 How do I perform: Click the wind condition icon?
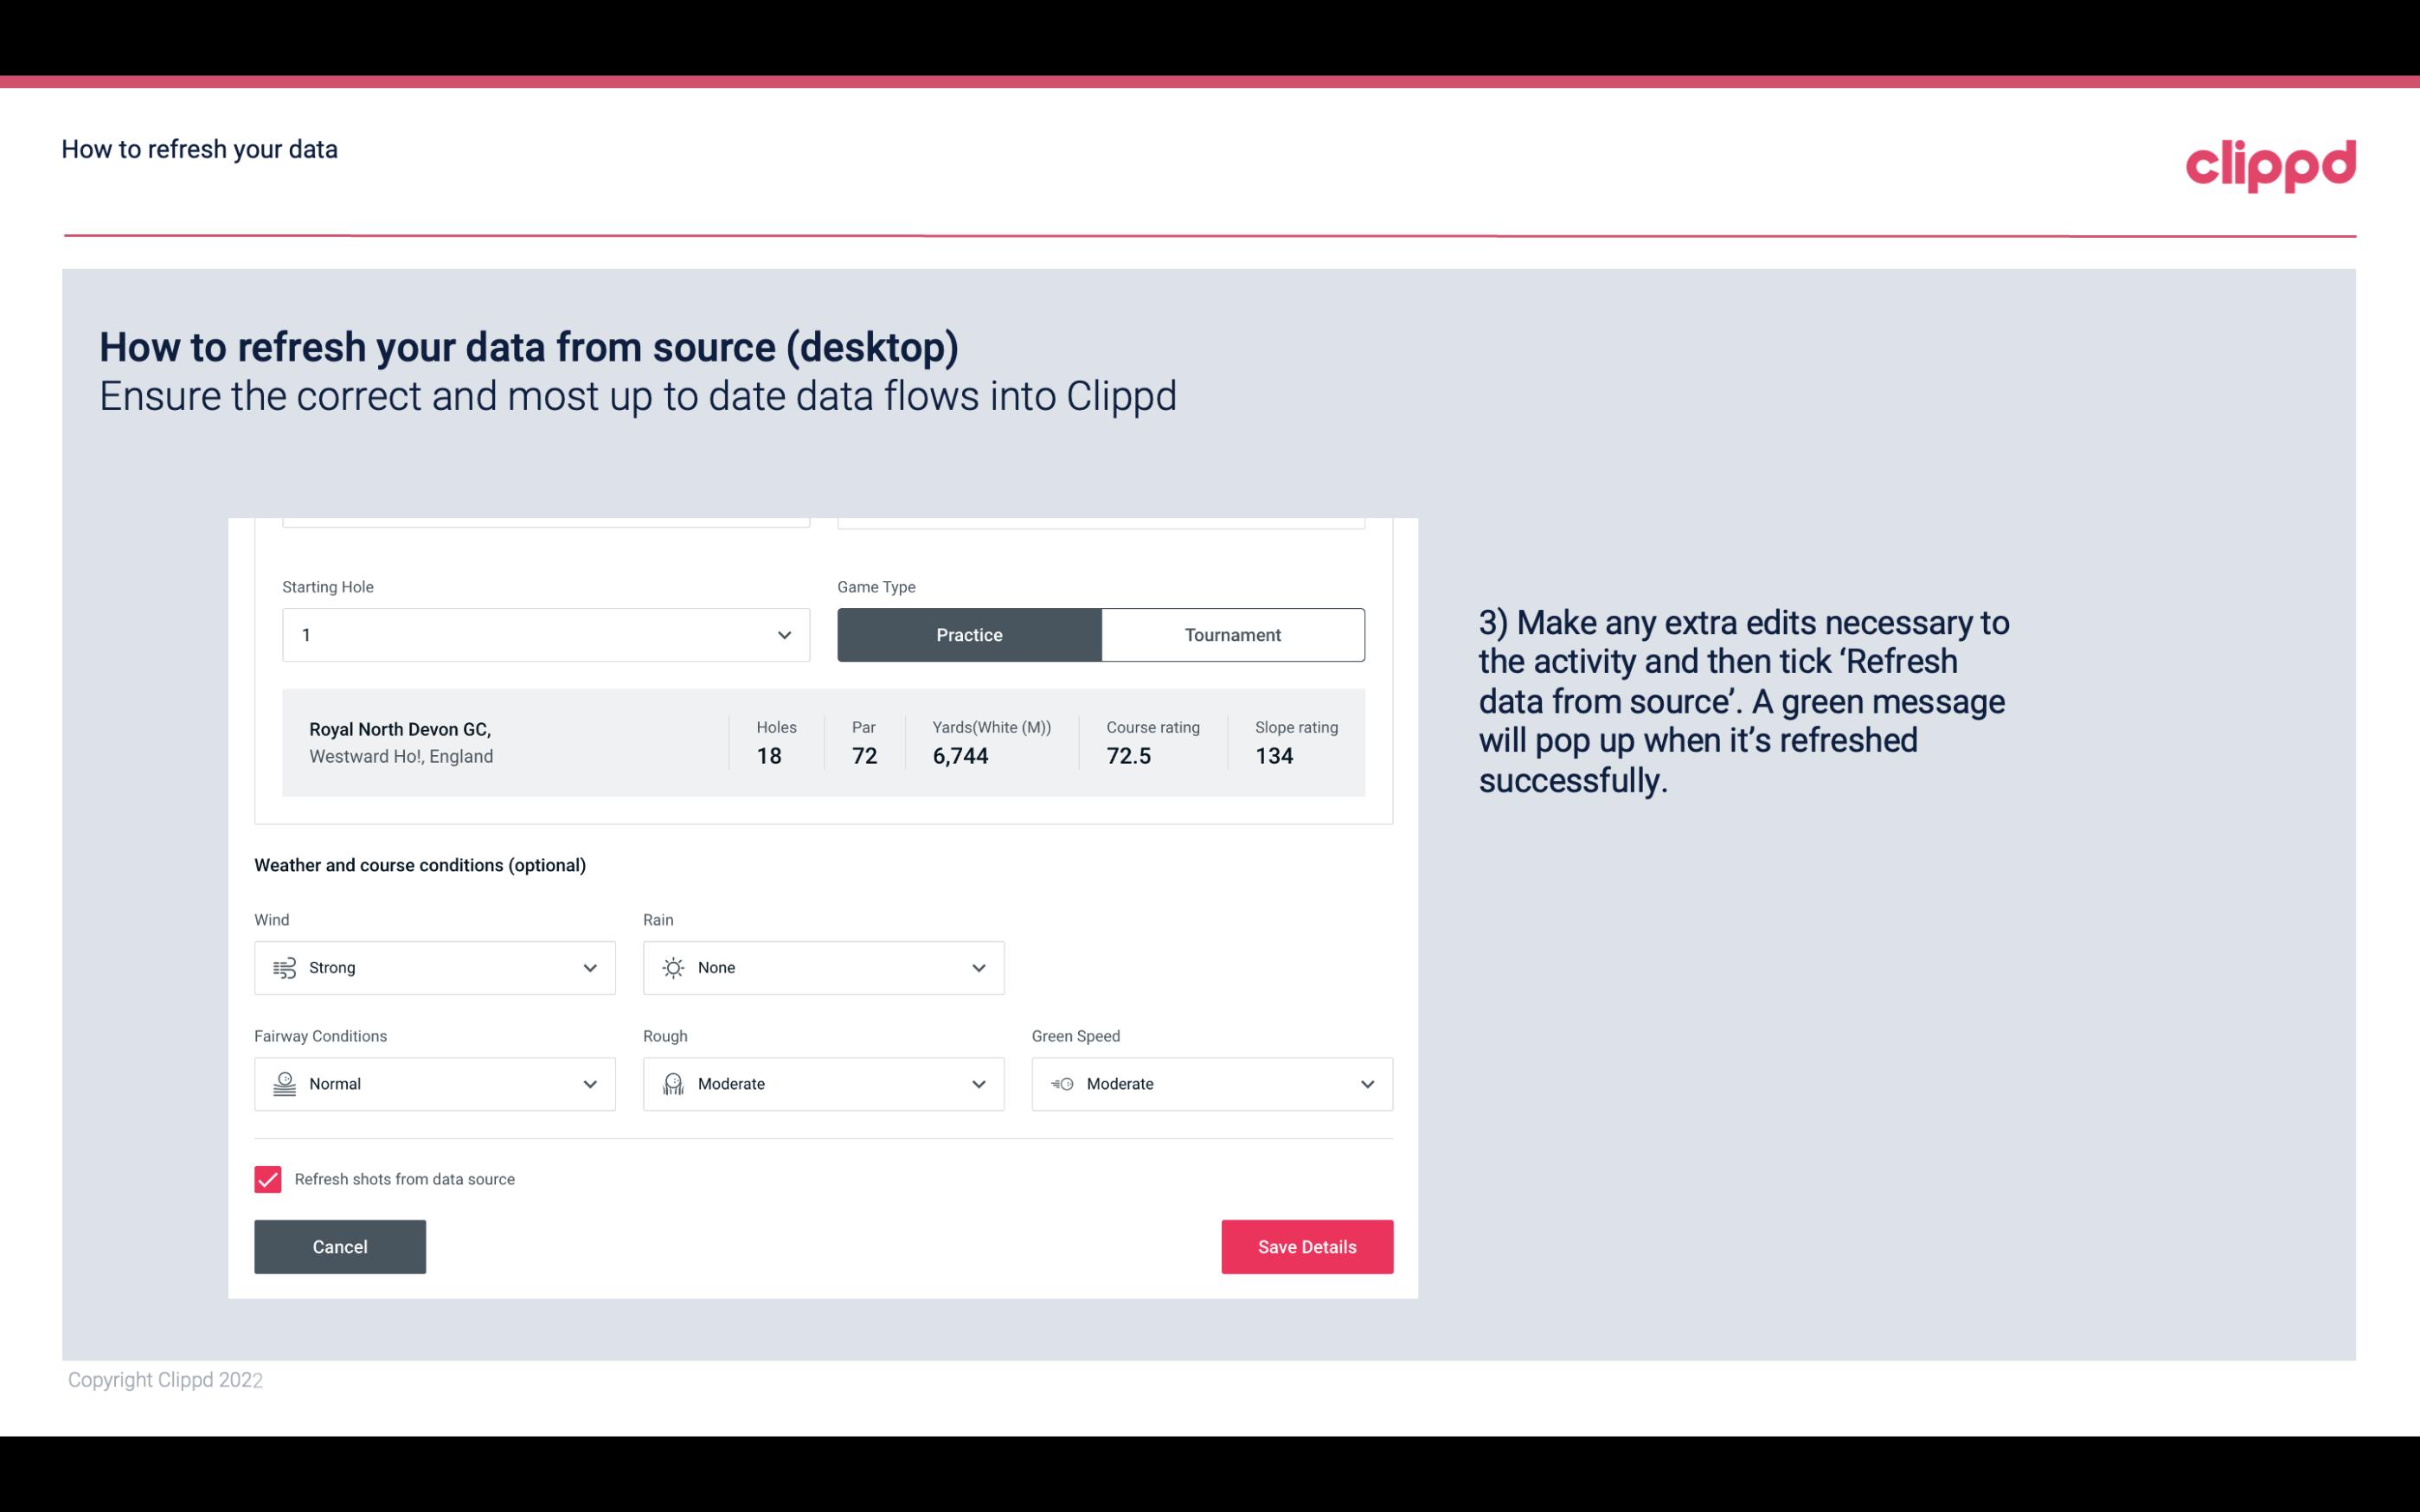tap(284, 967)
